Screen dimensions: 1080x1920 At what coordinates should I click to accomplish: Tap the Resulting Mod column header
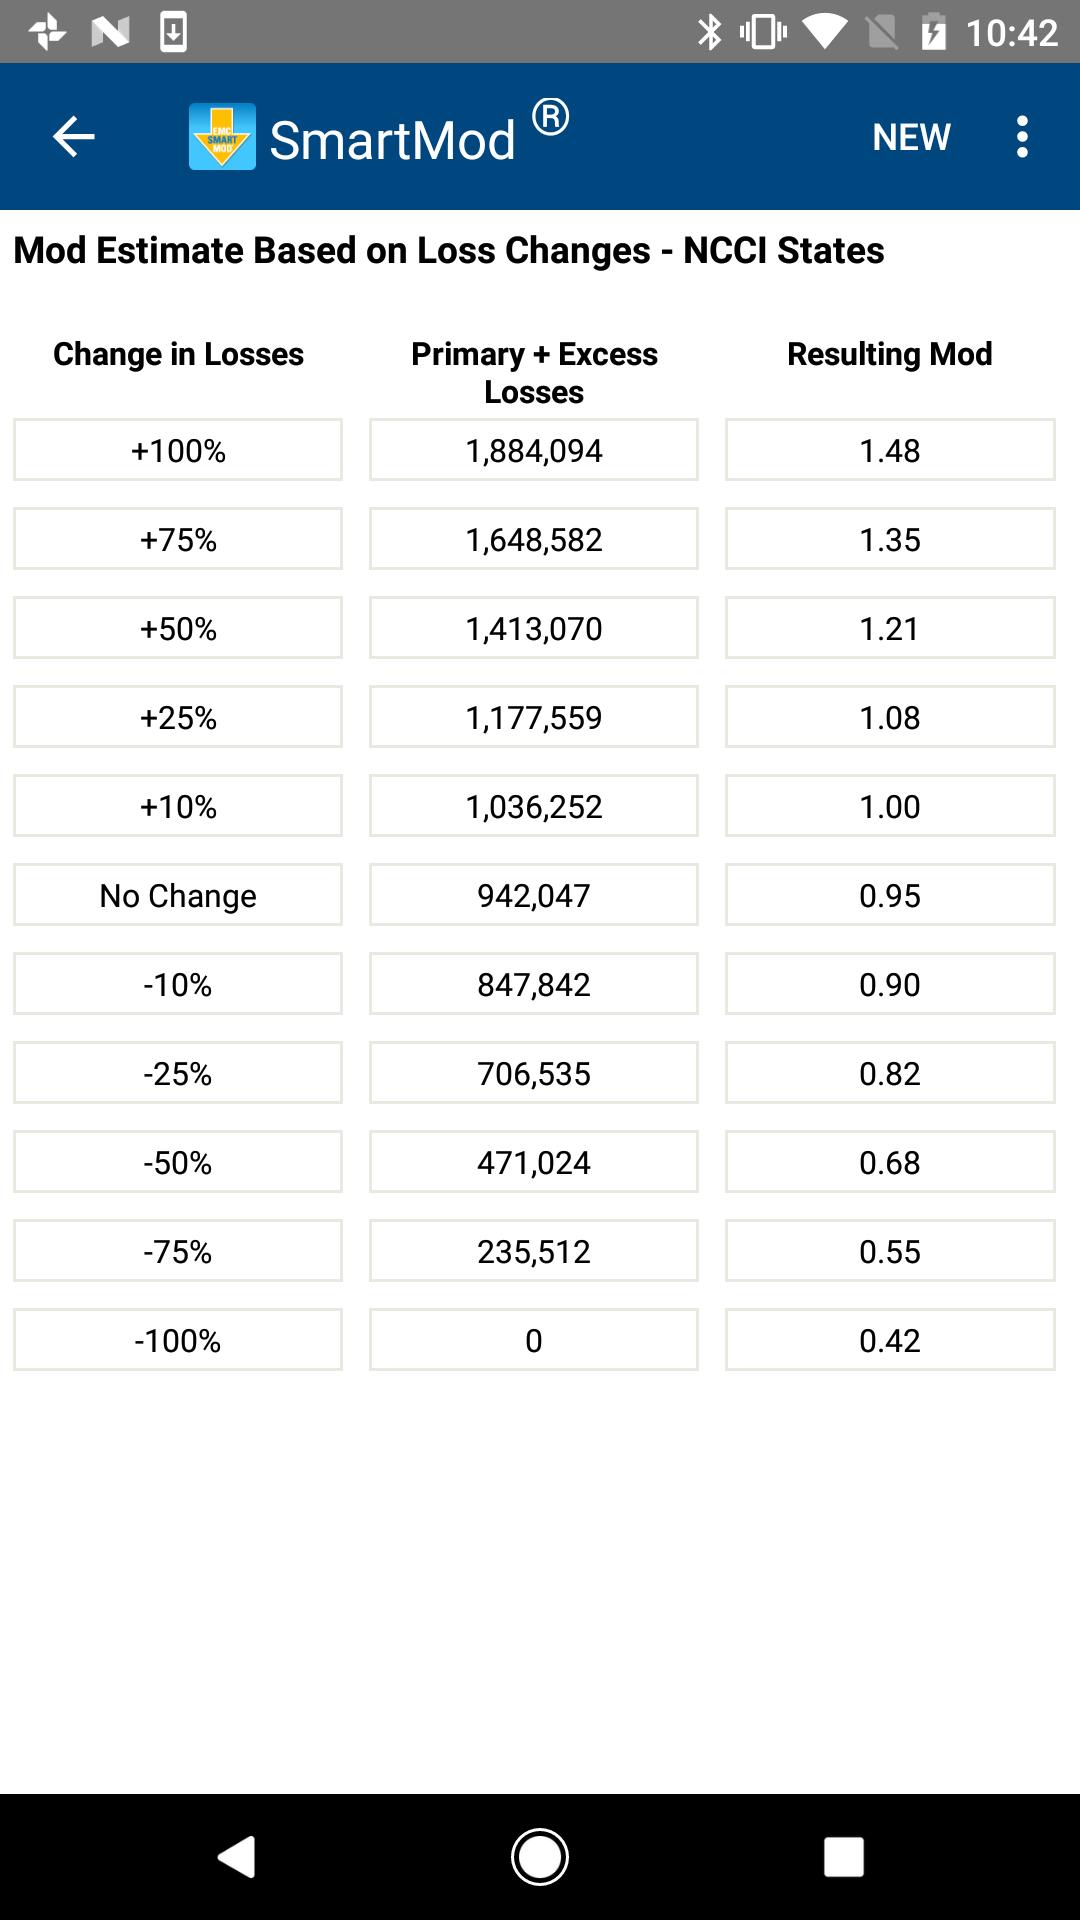click(890, 354)
